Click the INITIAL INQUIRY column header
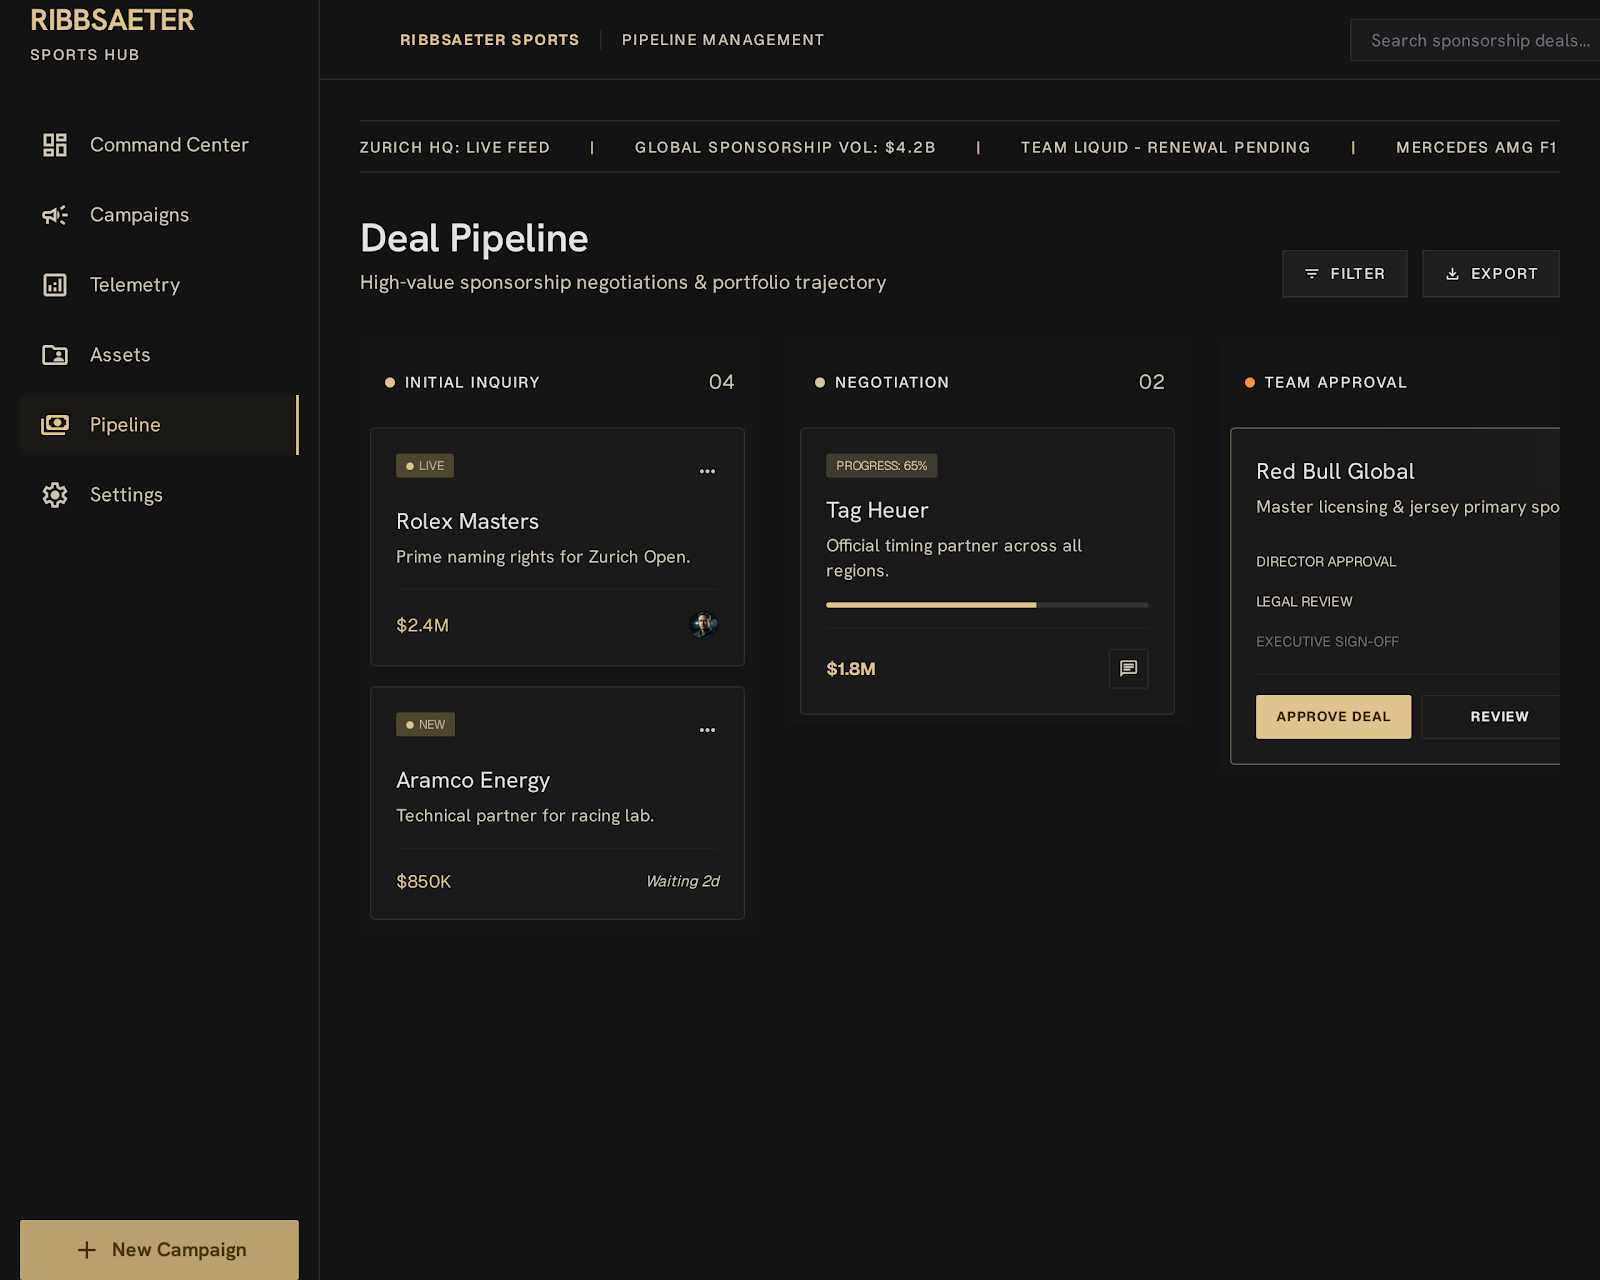Viewport: 1600px width, 1280px height. (x=472, y=383)
